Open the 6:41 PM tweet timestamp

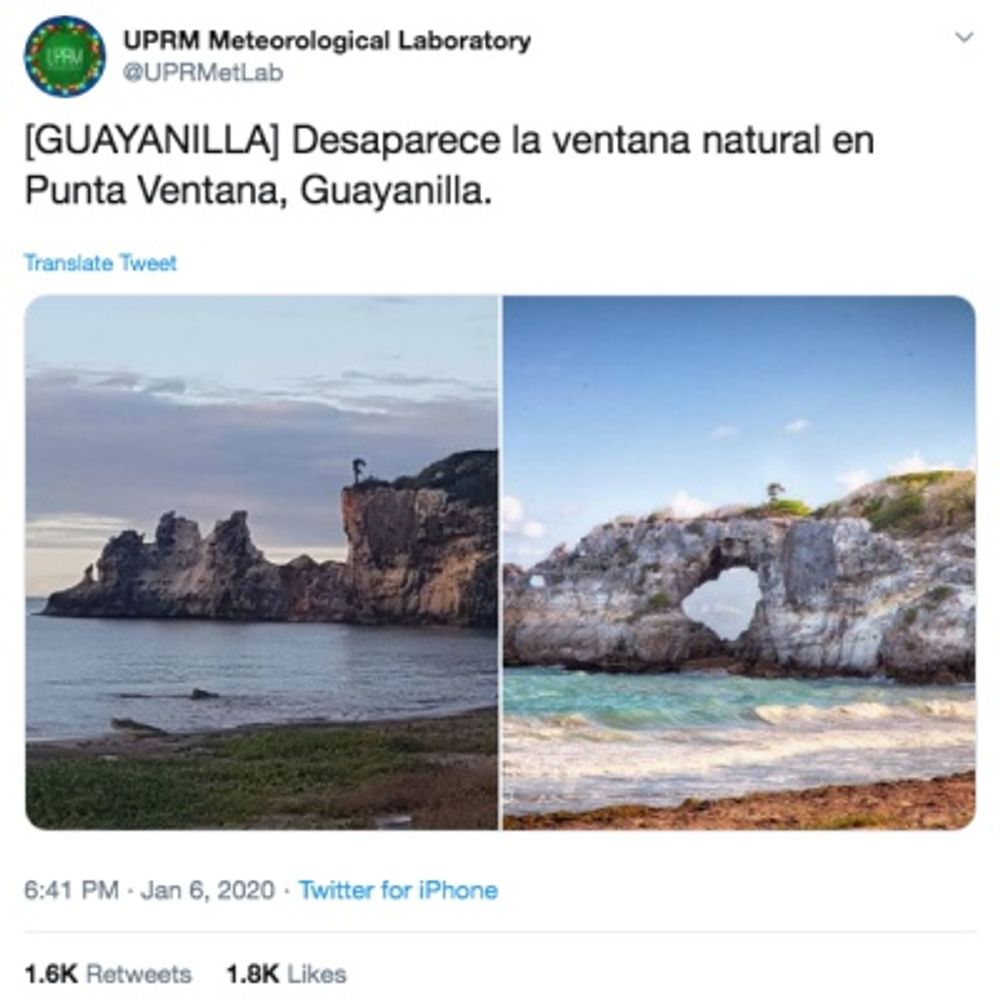click(x=71, y=890)
